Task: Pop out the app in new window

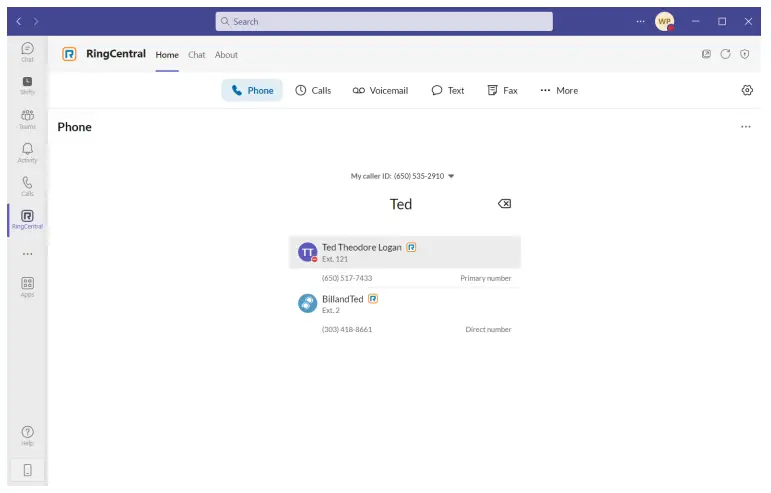Action: pyautogui.click(x=706, y=54)
